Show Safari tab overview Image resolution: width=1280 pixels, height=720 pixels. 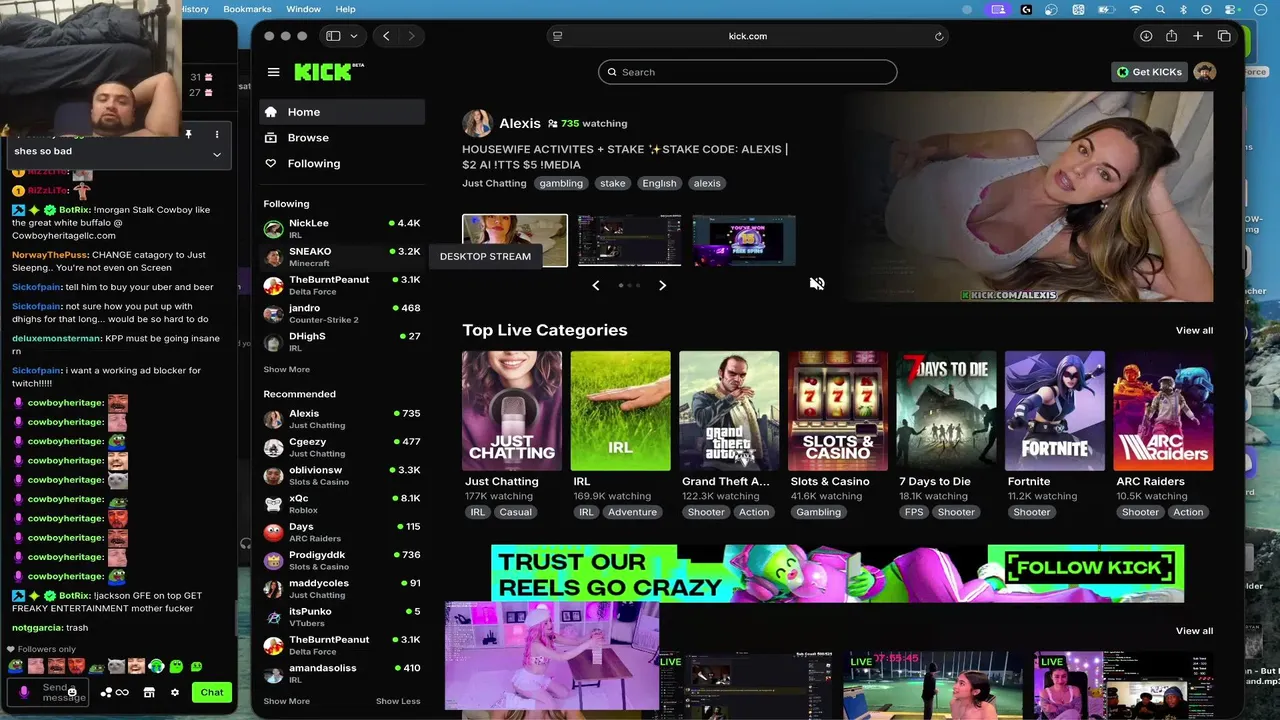pyautogui.click(x=1224, y=36)
